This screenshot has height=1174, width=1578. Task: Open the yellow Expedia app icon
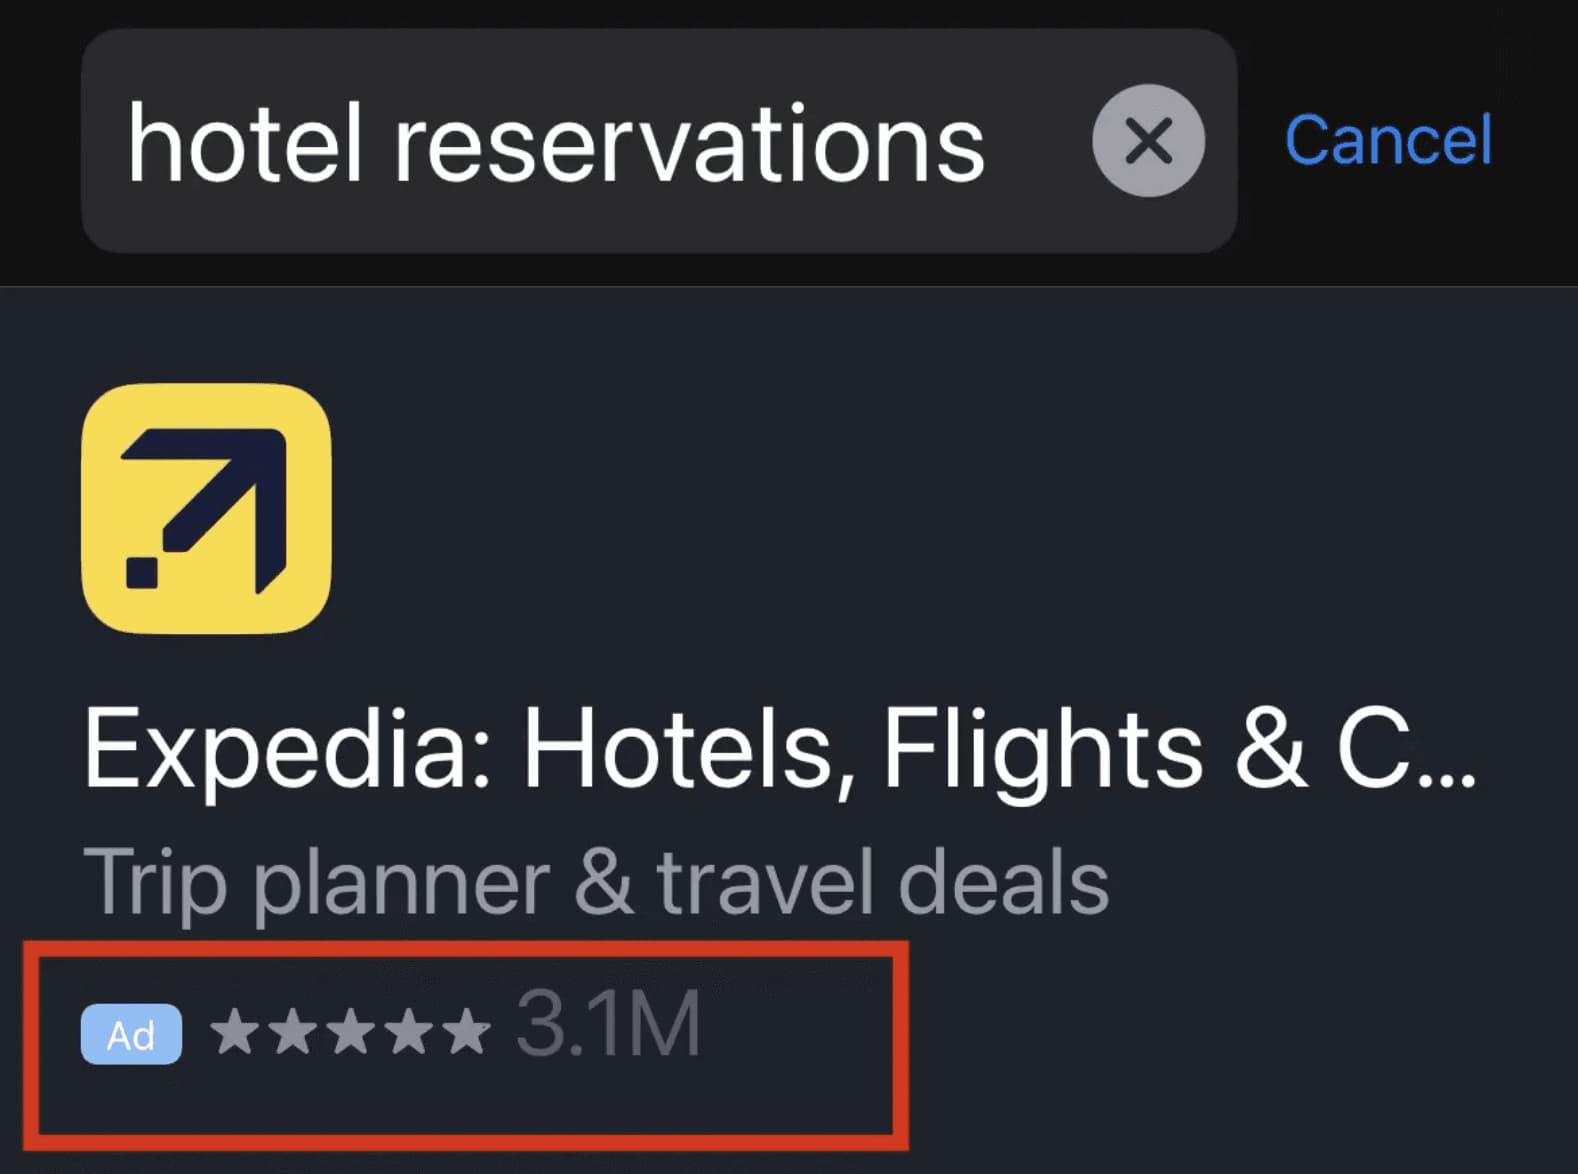206,508
